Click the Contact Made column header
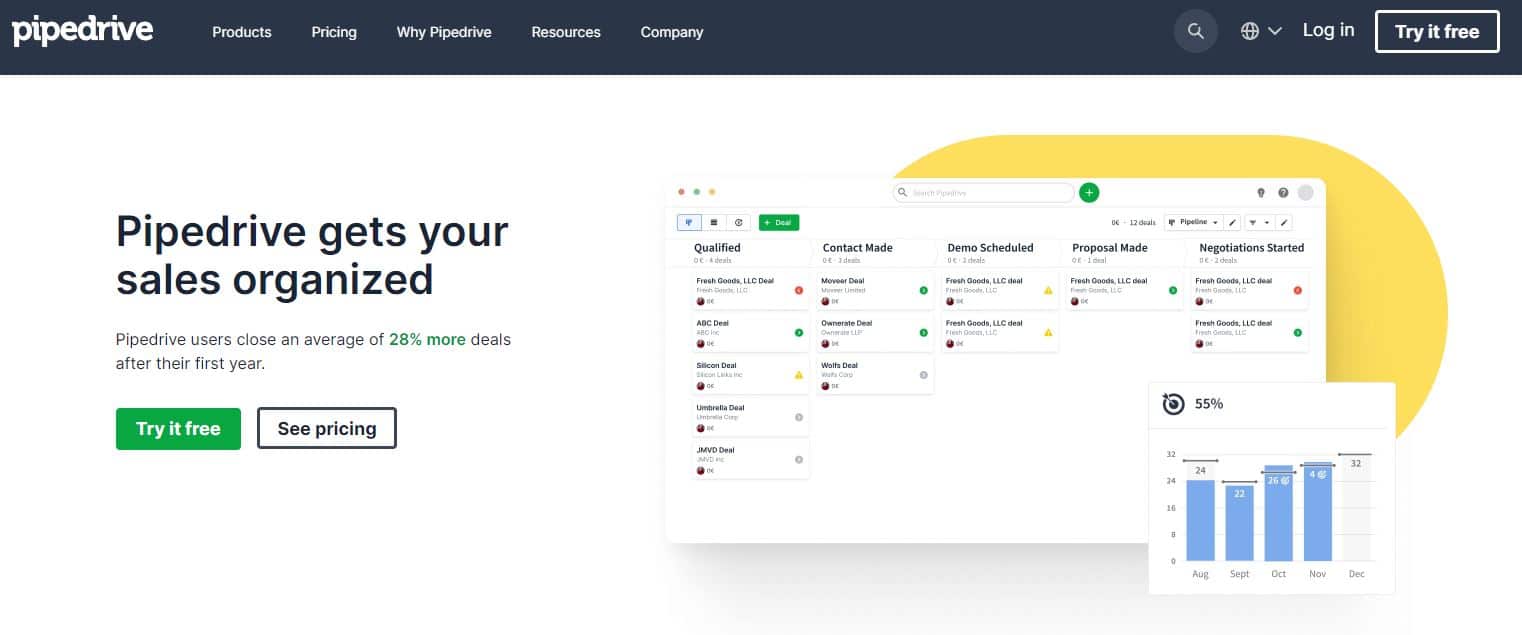The height and width of the screenshot is (635, 1522). click(x=857, y=247)
